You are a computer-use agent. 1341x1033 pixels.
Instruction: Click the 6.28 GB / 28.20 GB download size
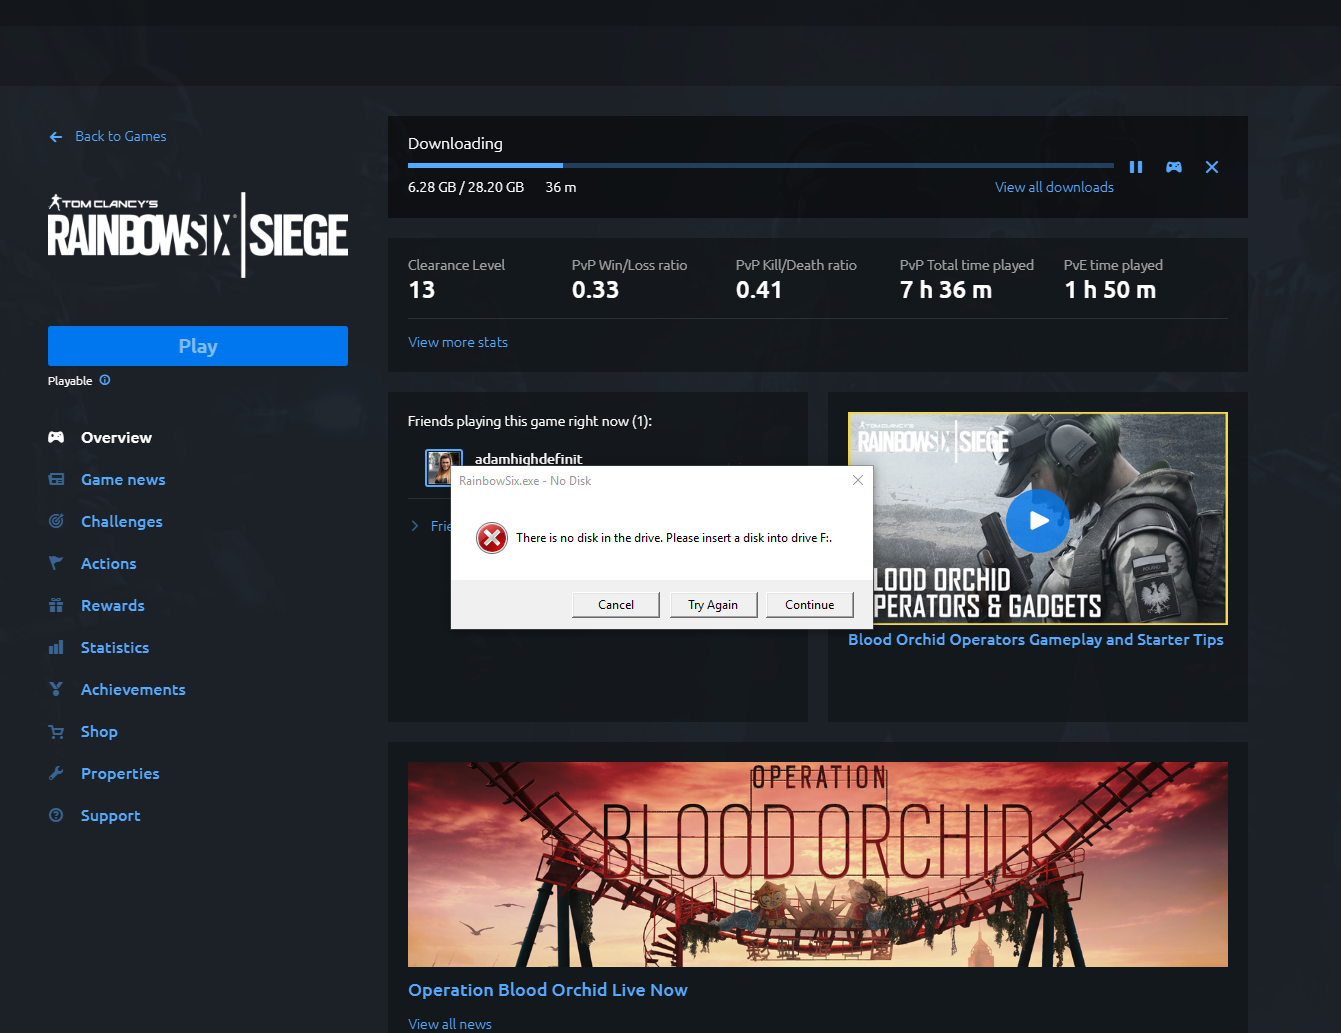tap(466, 187)
